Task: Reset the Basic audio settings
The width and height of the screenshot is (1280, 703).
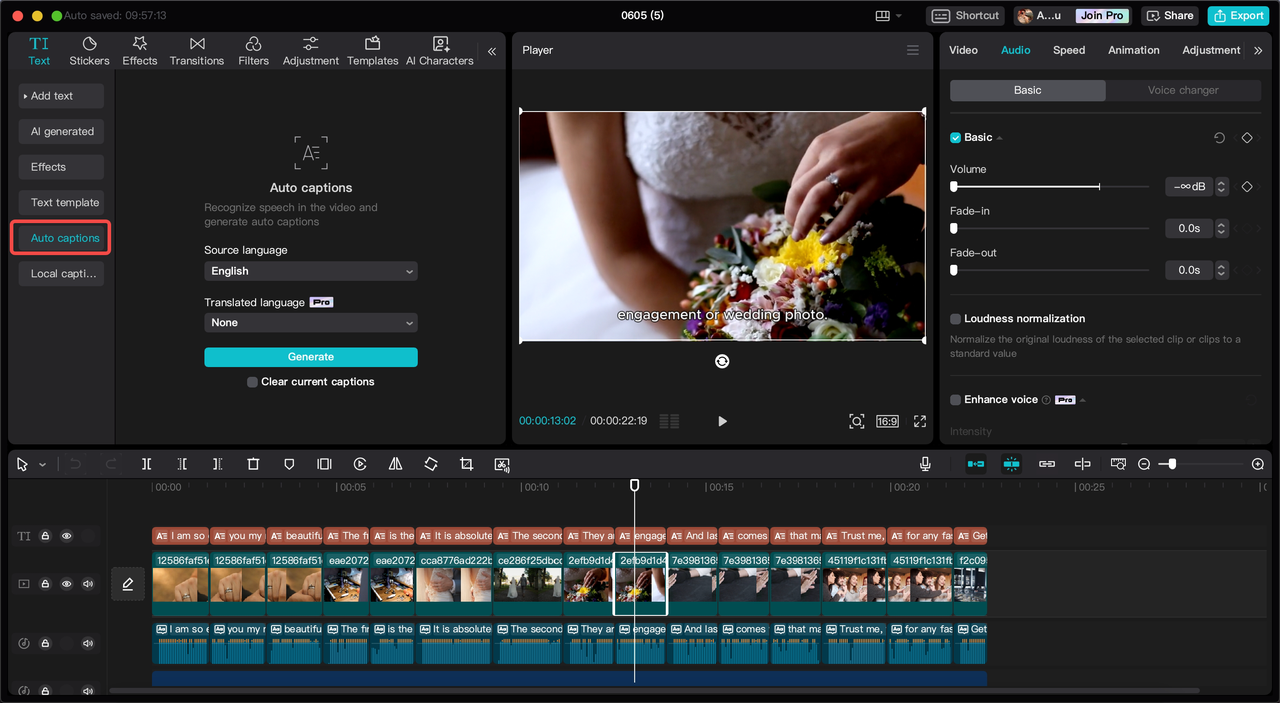Action: (x=1219, y=138)
